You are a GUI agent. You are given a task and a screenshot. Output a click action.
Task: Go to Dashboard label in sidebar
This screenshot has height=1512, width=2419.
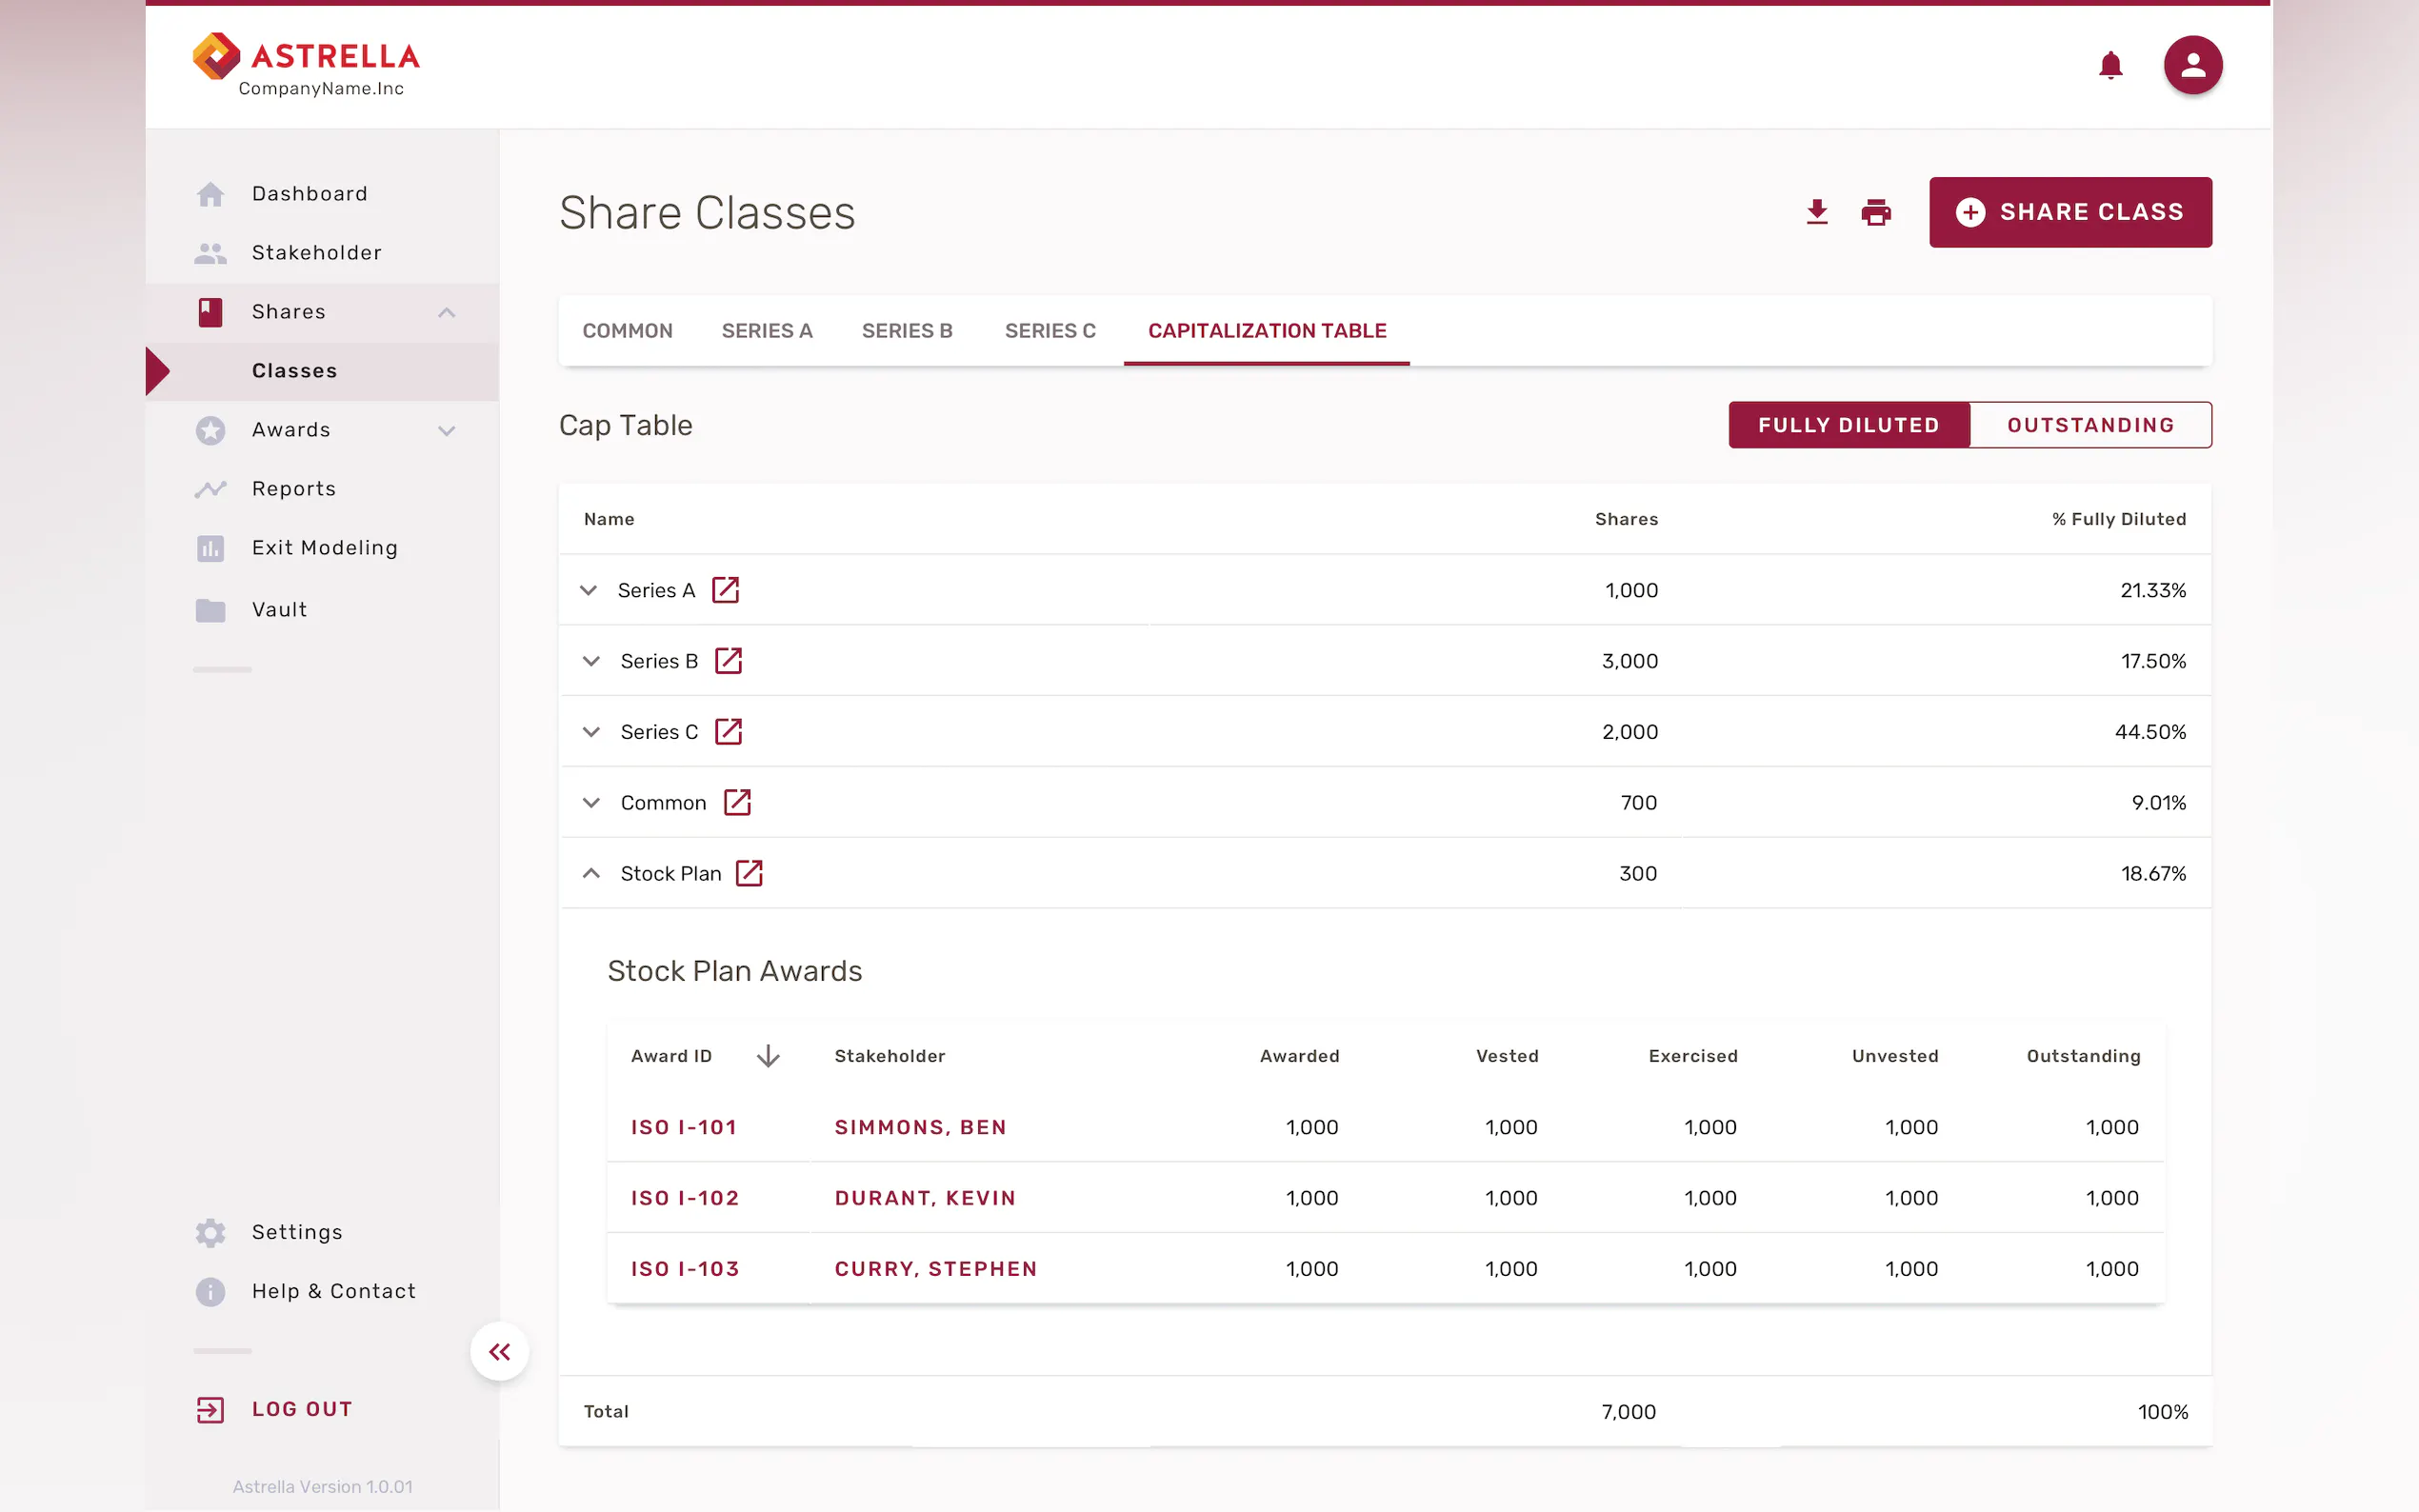tap(310, 194)
